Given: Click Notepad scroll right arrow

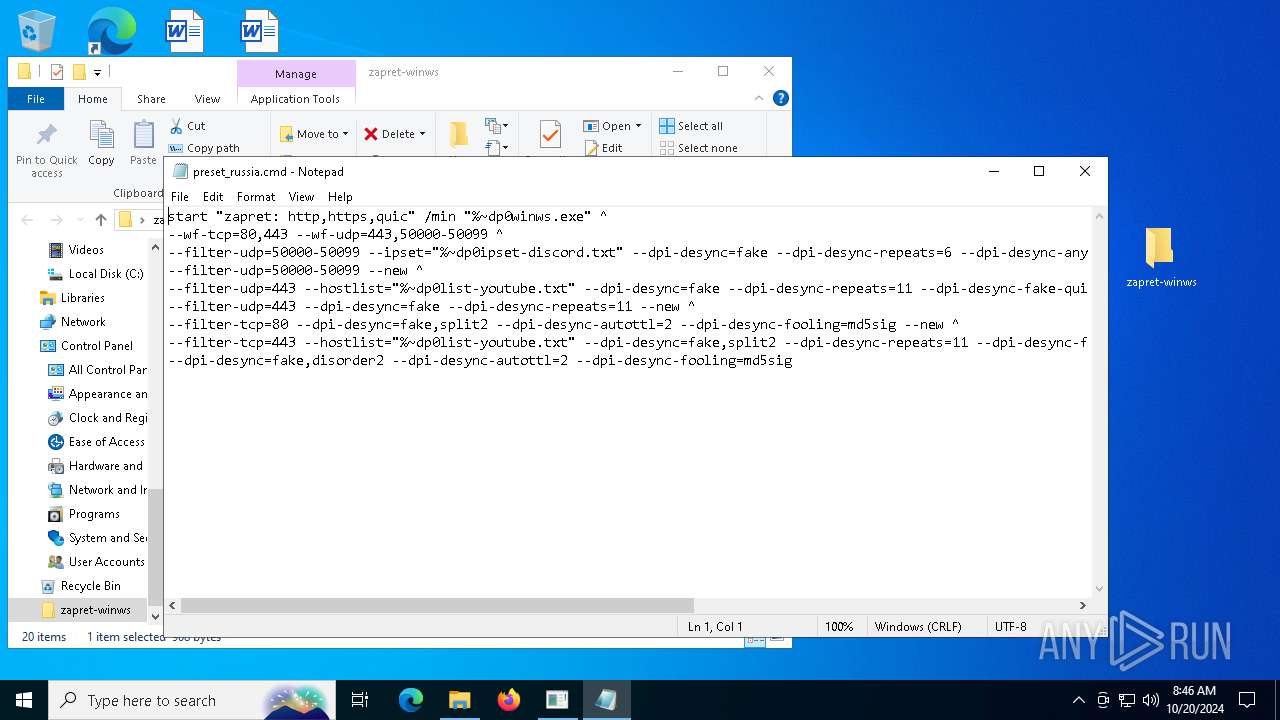Looking at the screenshot, I should click(1082, 605).
